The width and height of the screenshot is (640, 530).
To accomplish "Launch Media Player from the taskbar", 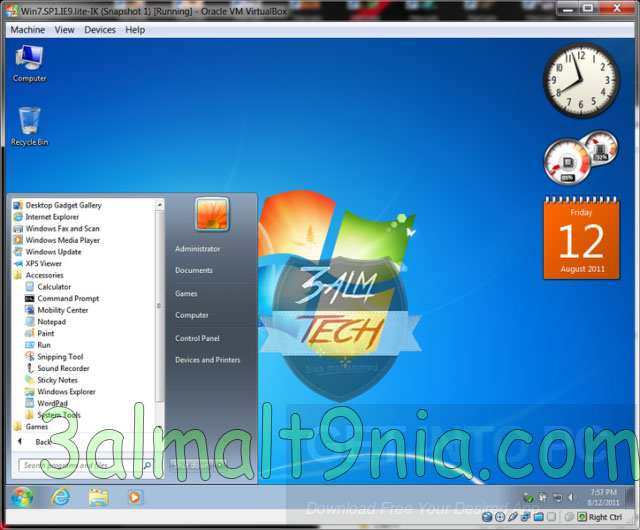I will [x=134, y=497].
